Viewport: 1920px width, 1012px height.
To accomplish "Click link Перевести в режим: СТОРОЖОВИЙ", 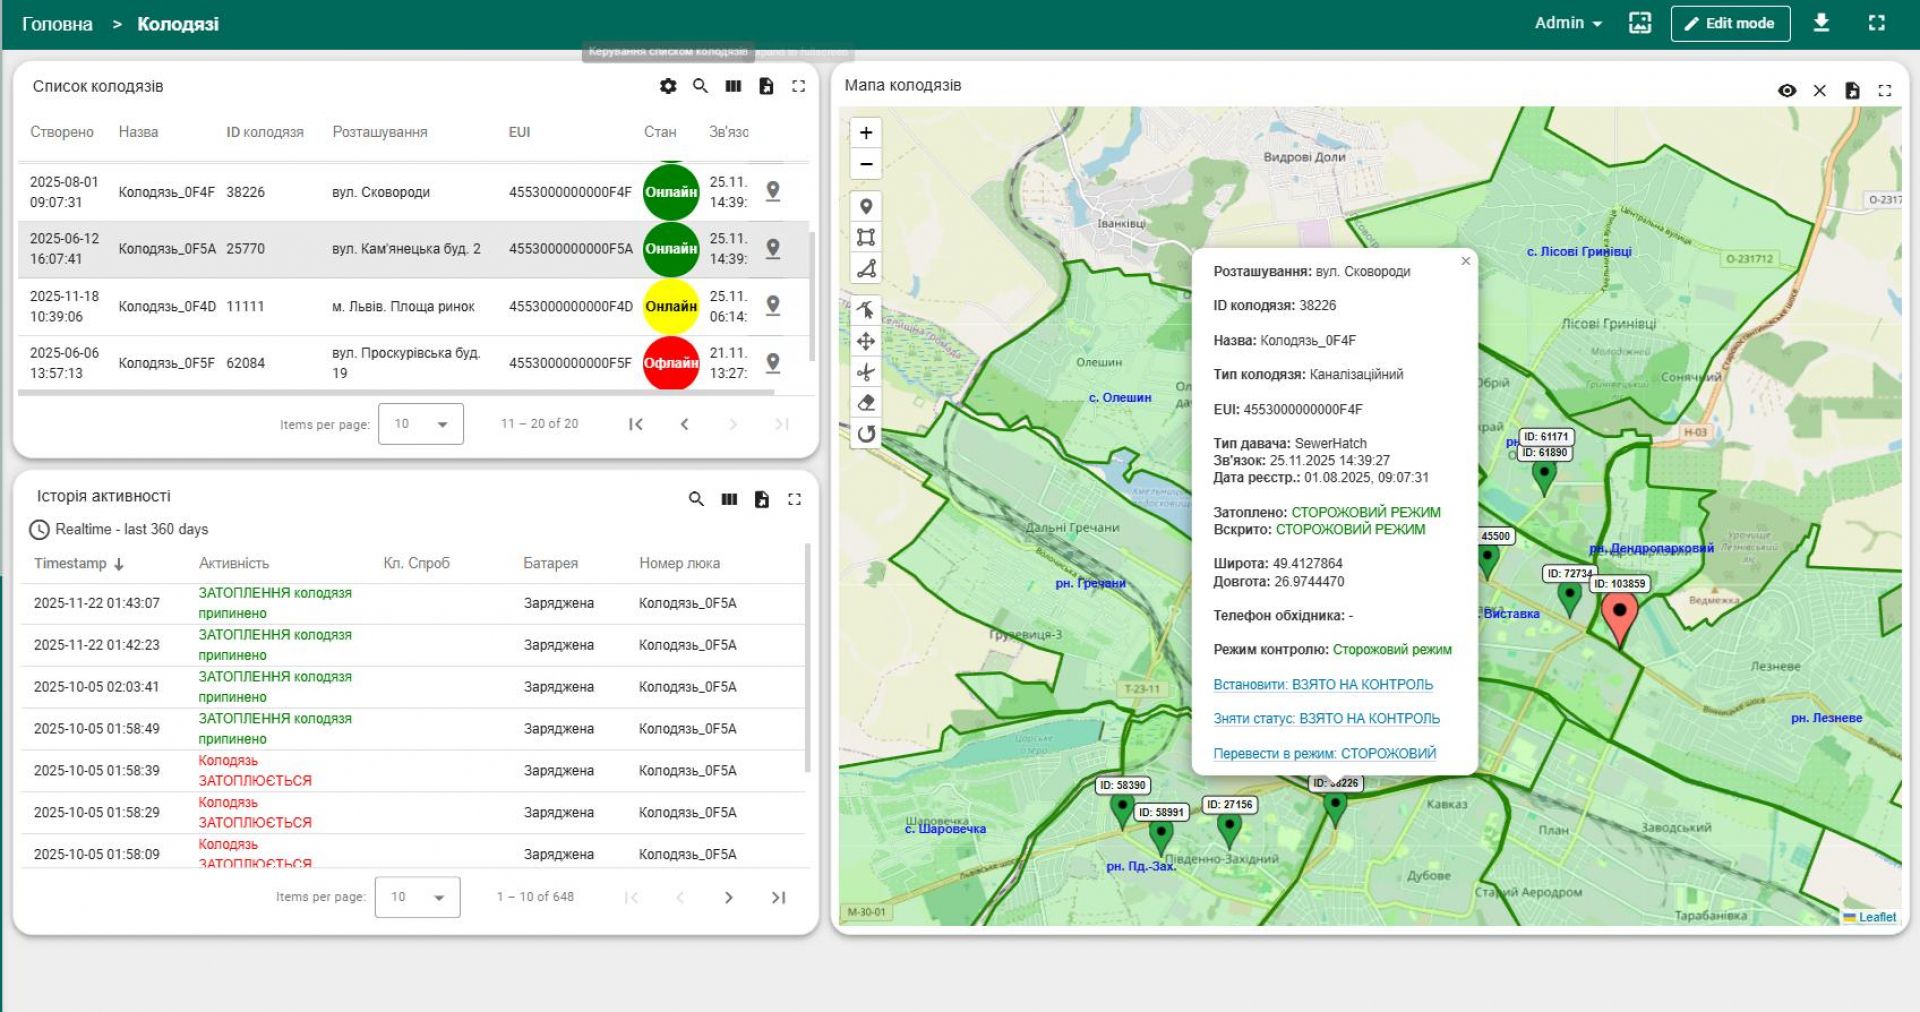I will point(1324,753).
